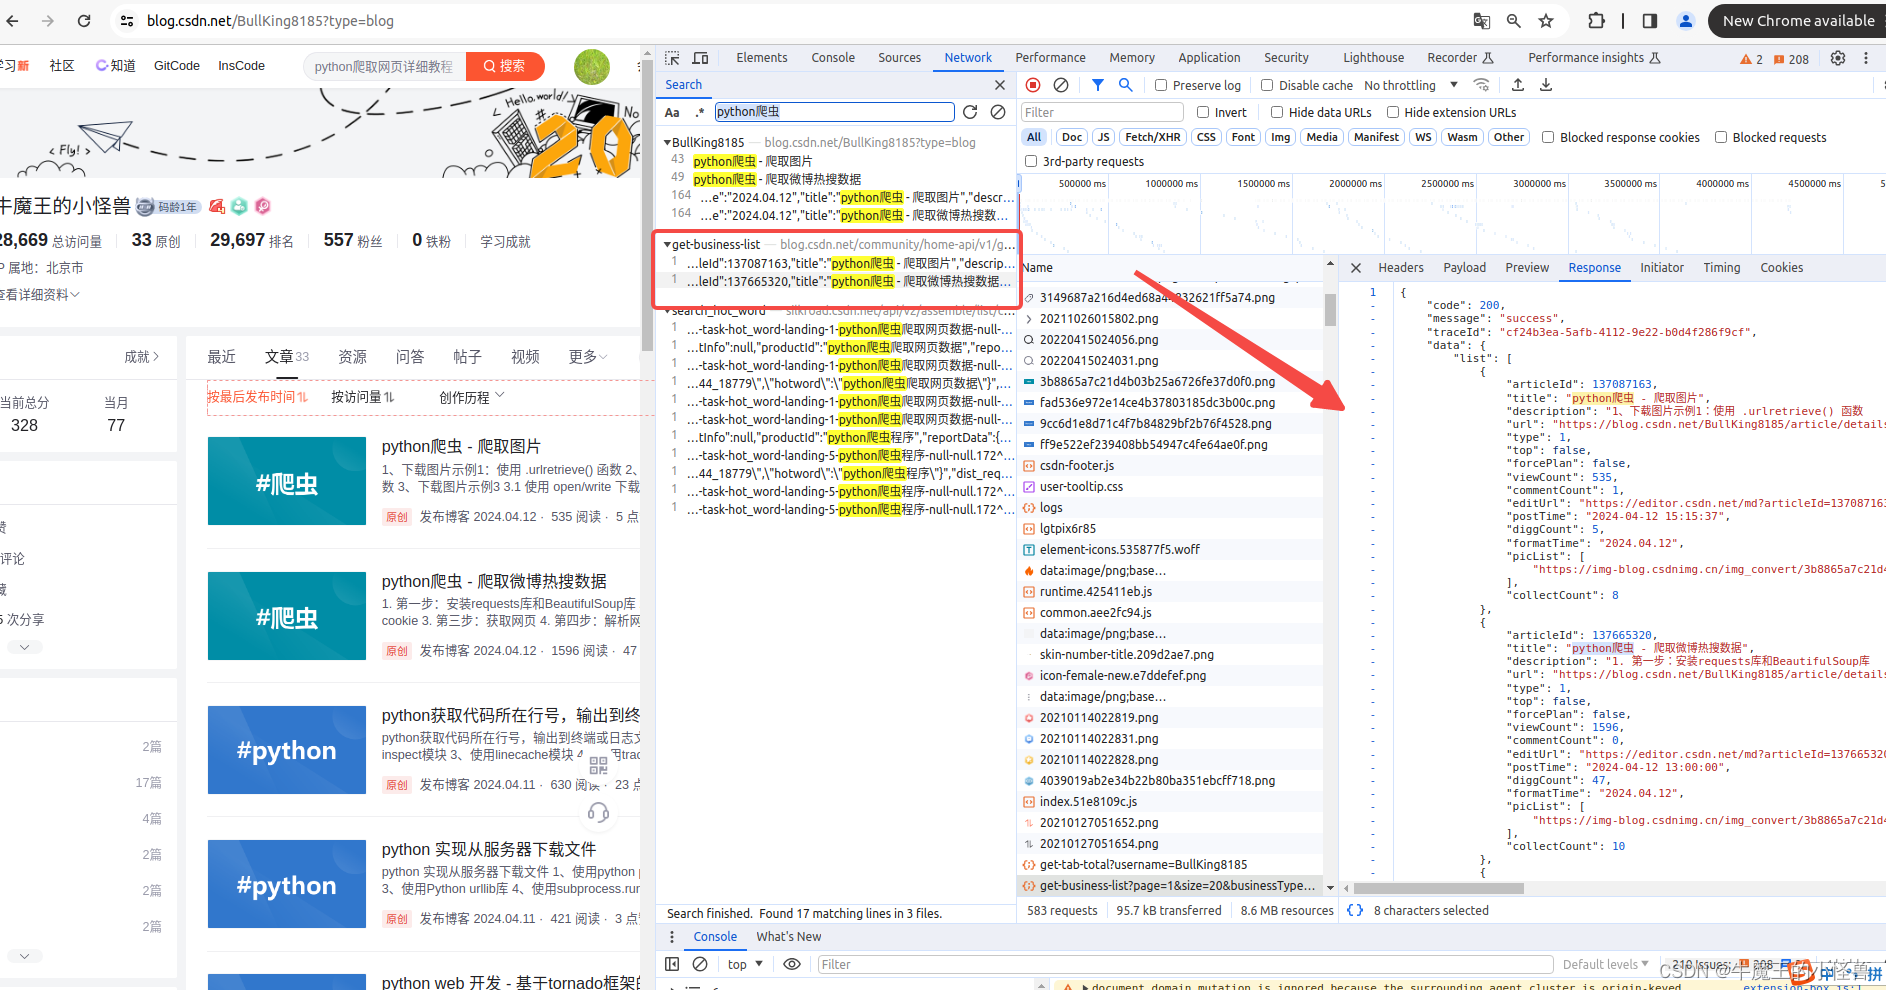Check Hide data URLs
This screenshot has width=1886, height=990.
[x=1277, y=112]
